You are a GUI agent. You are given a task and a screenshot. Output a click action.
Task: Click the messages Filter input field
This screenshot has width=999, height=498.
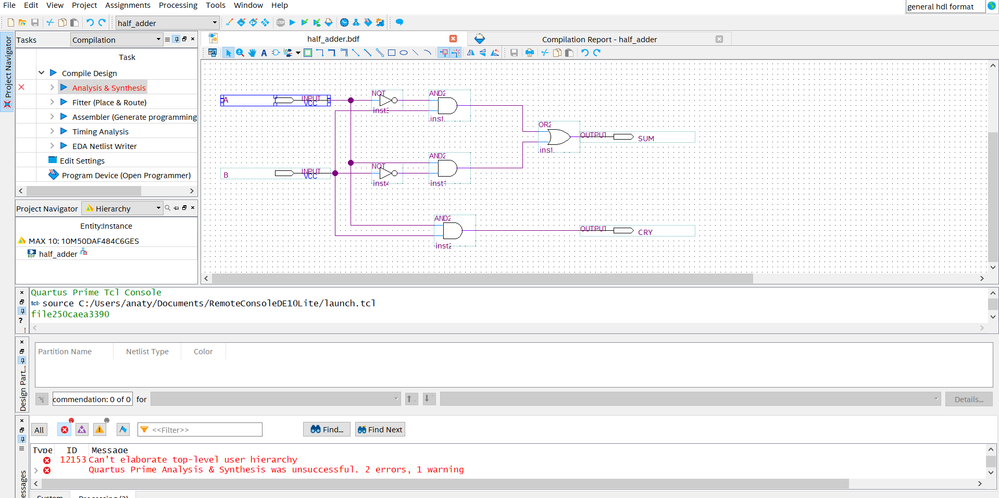204,429
